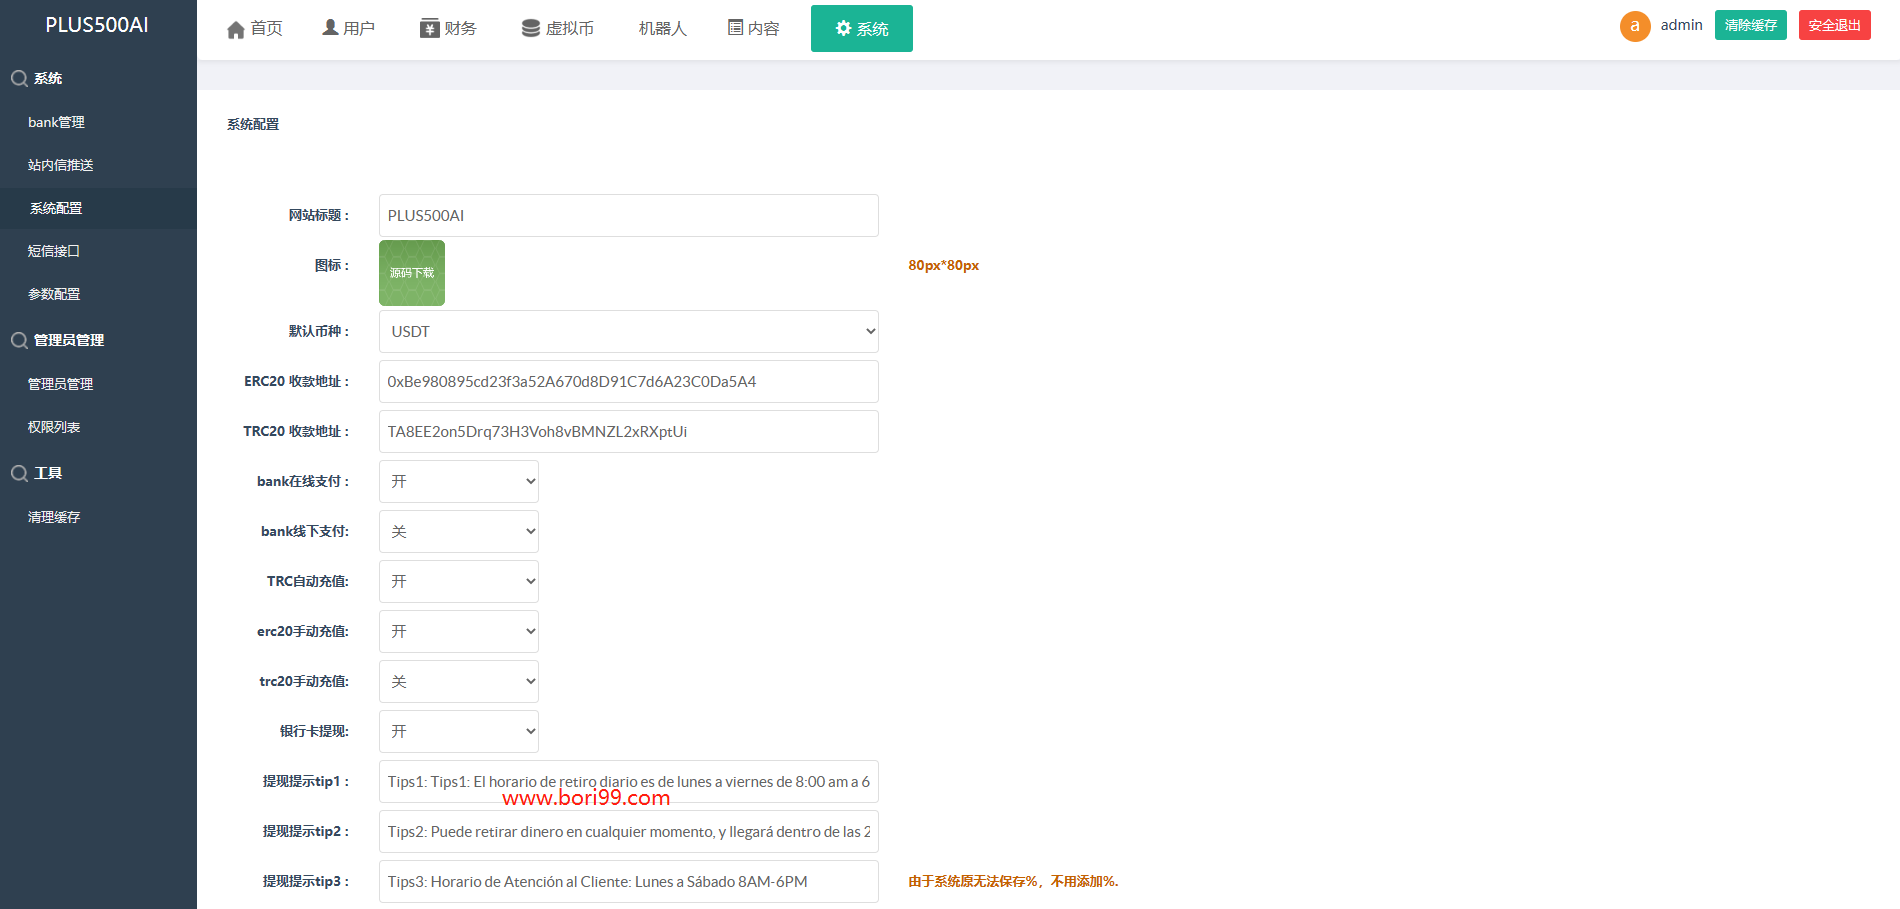
Task: Click the 提现提示tip2 input field
Action: tap(629, 831)
